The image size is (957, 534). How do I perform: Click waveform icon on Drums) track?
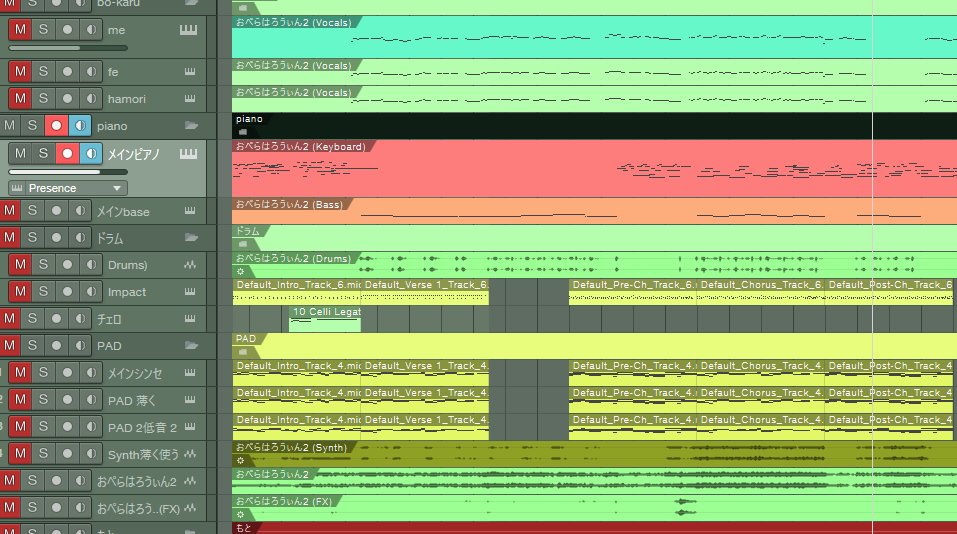(x=190, y=264)
